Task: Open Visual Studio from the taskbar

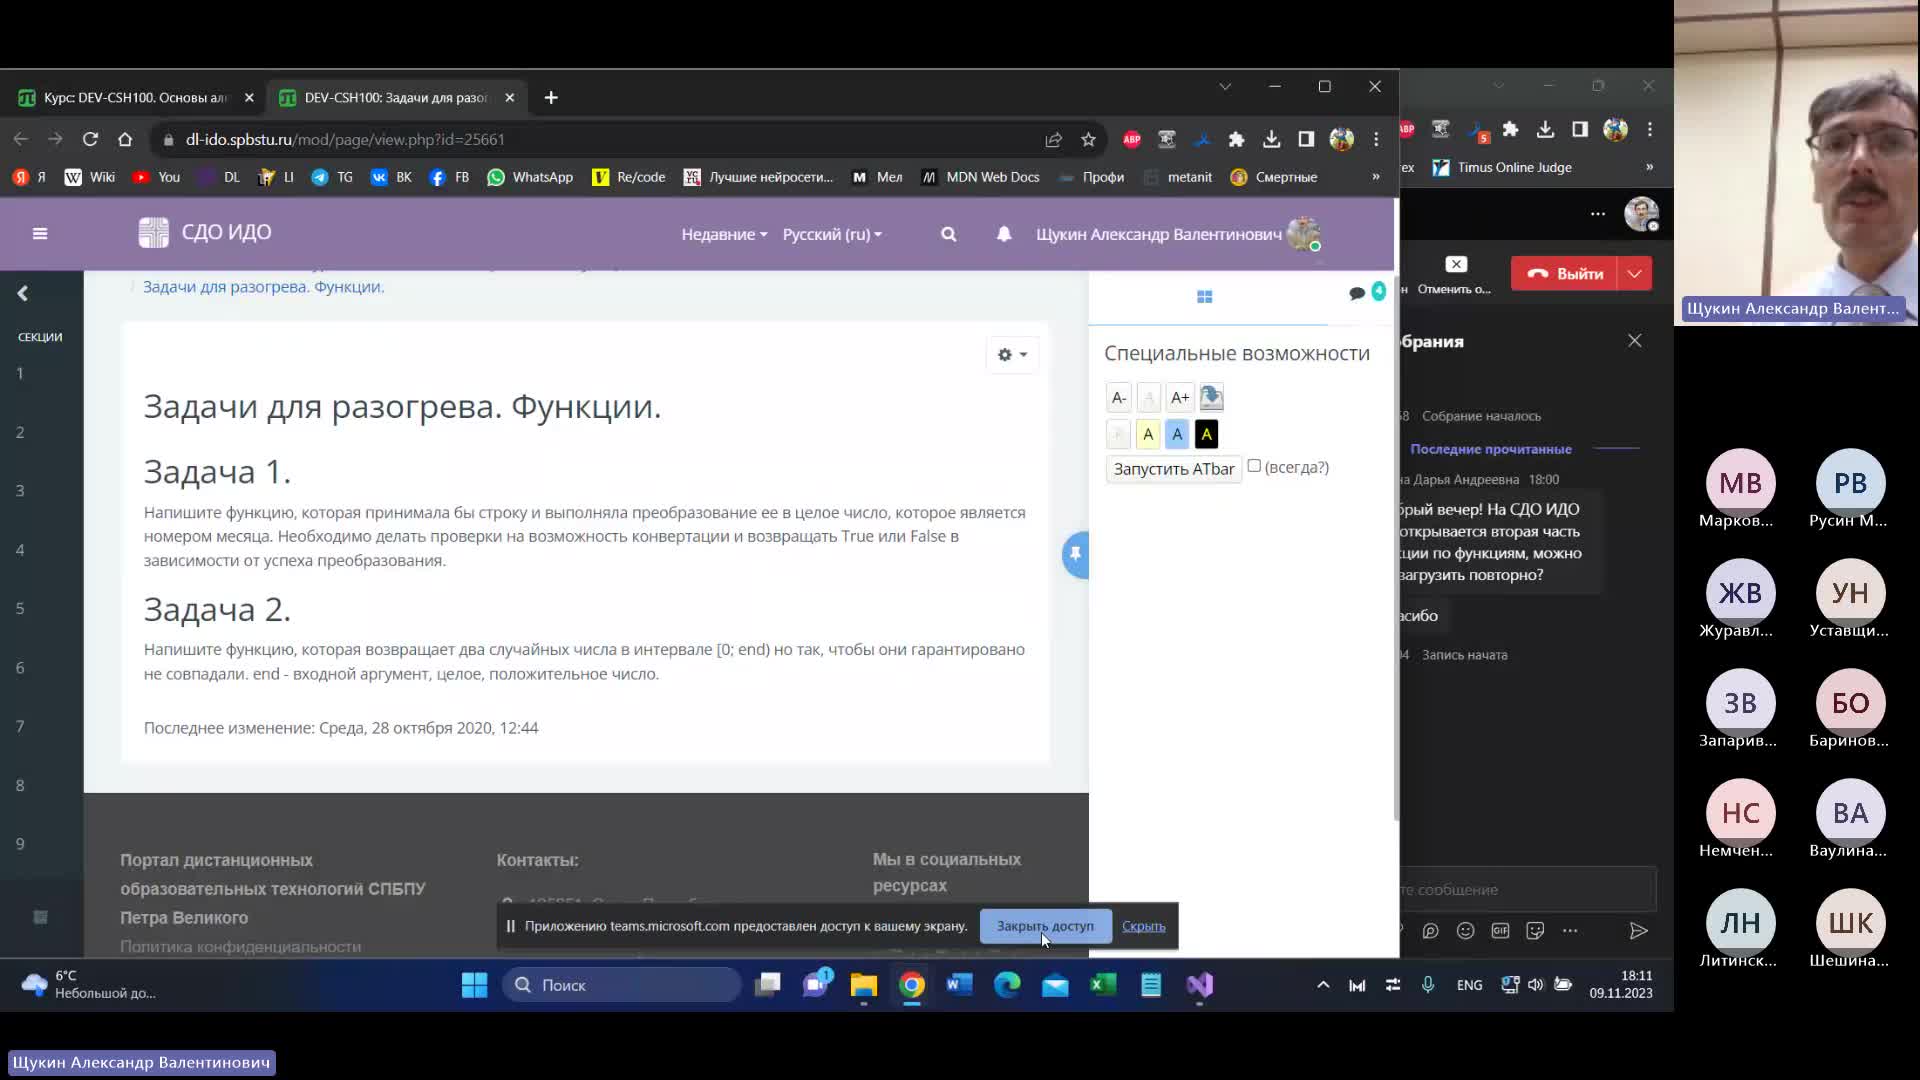Action: tap(1200, 985)
